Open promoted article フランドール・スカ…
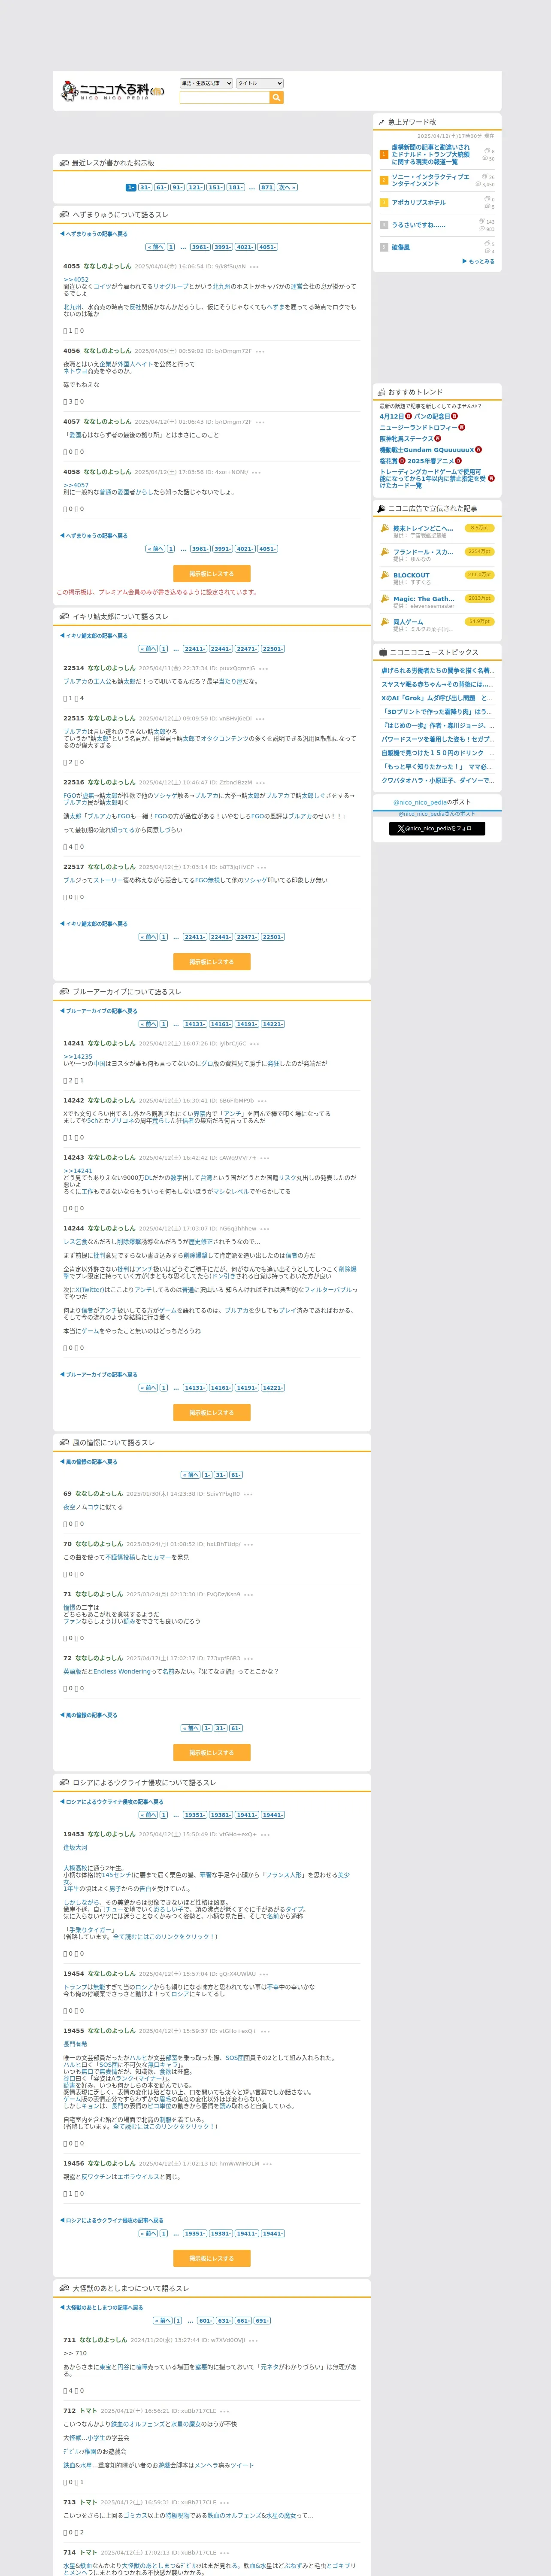 423,552
